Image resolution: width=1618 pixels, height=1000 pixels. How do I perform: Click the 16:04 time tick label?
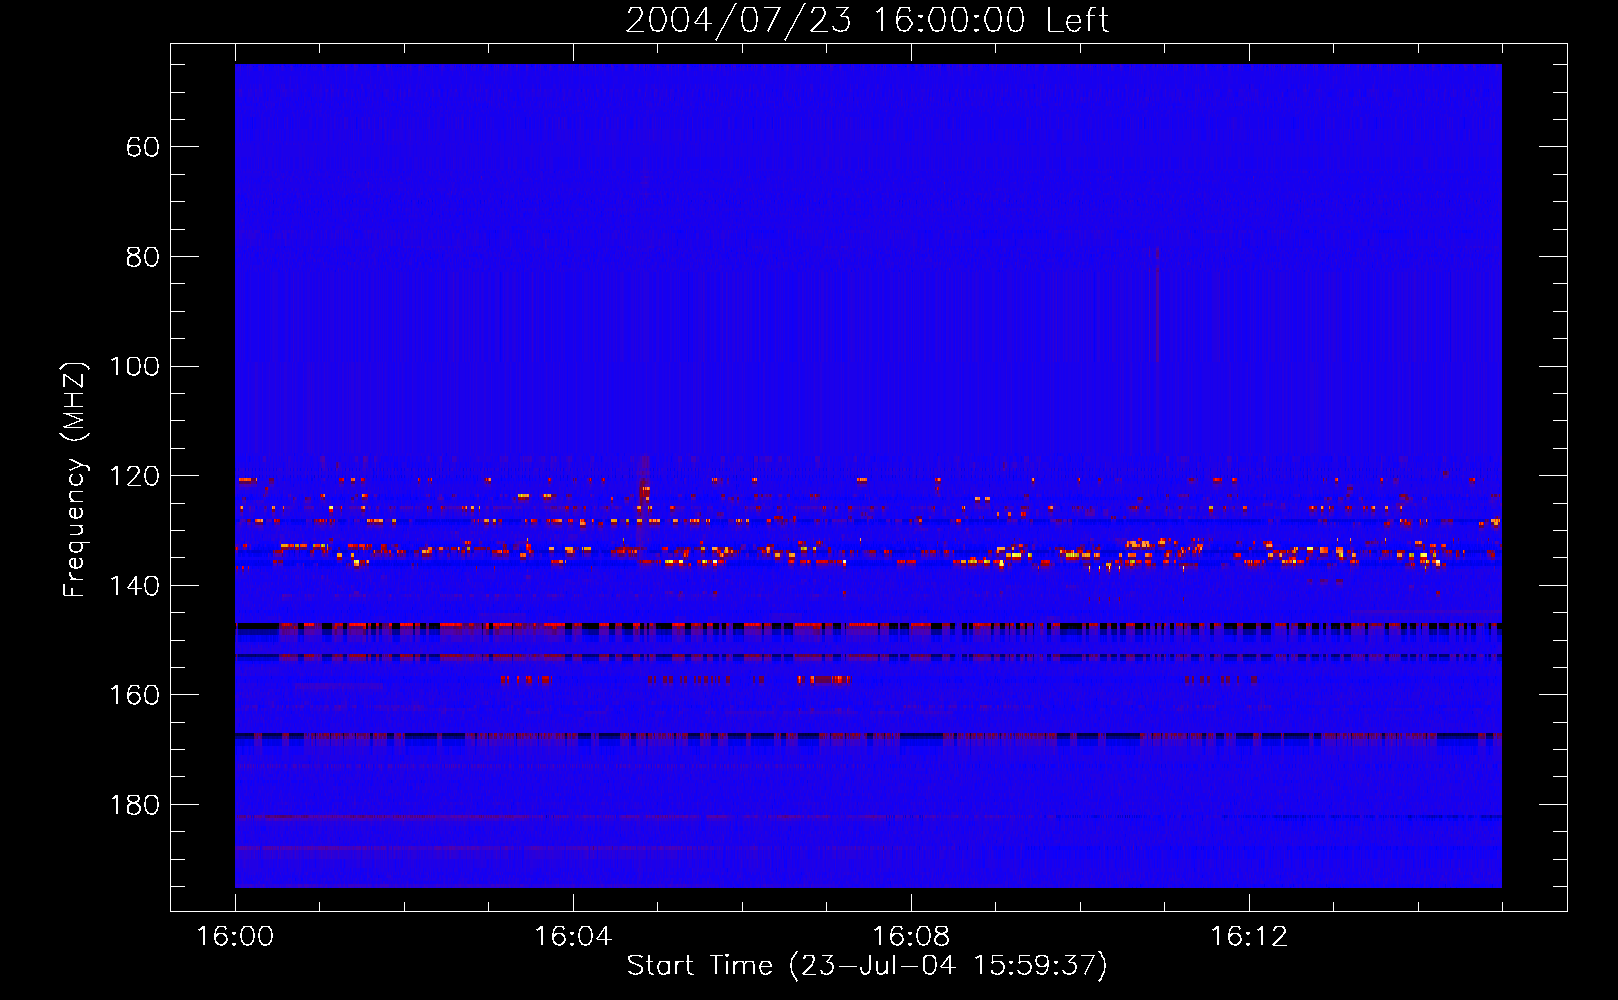pyautogui.click(x=573, y=937)
